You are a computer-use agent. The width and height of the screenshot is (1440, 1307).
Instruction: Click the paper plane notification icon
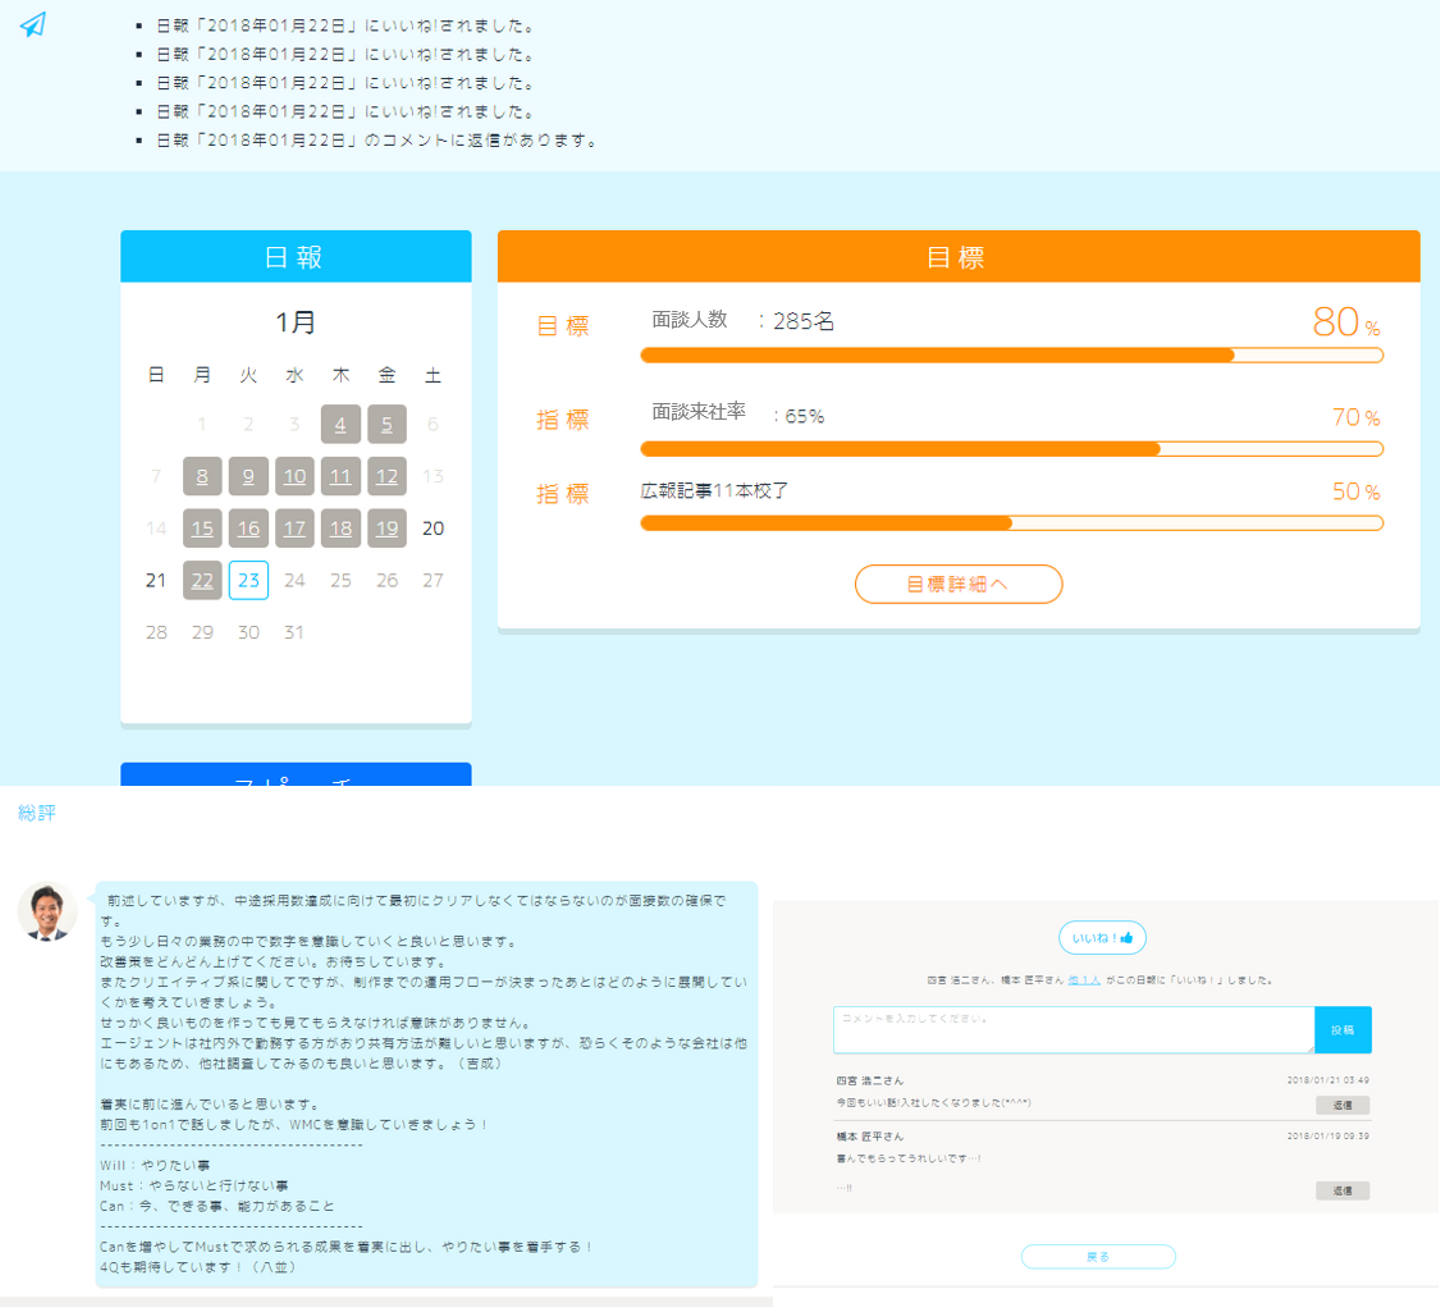(x=33, y=25)
